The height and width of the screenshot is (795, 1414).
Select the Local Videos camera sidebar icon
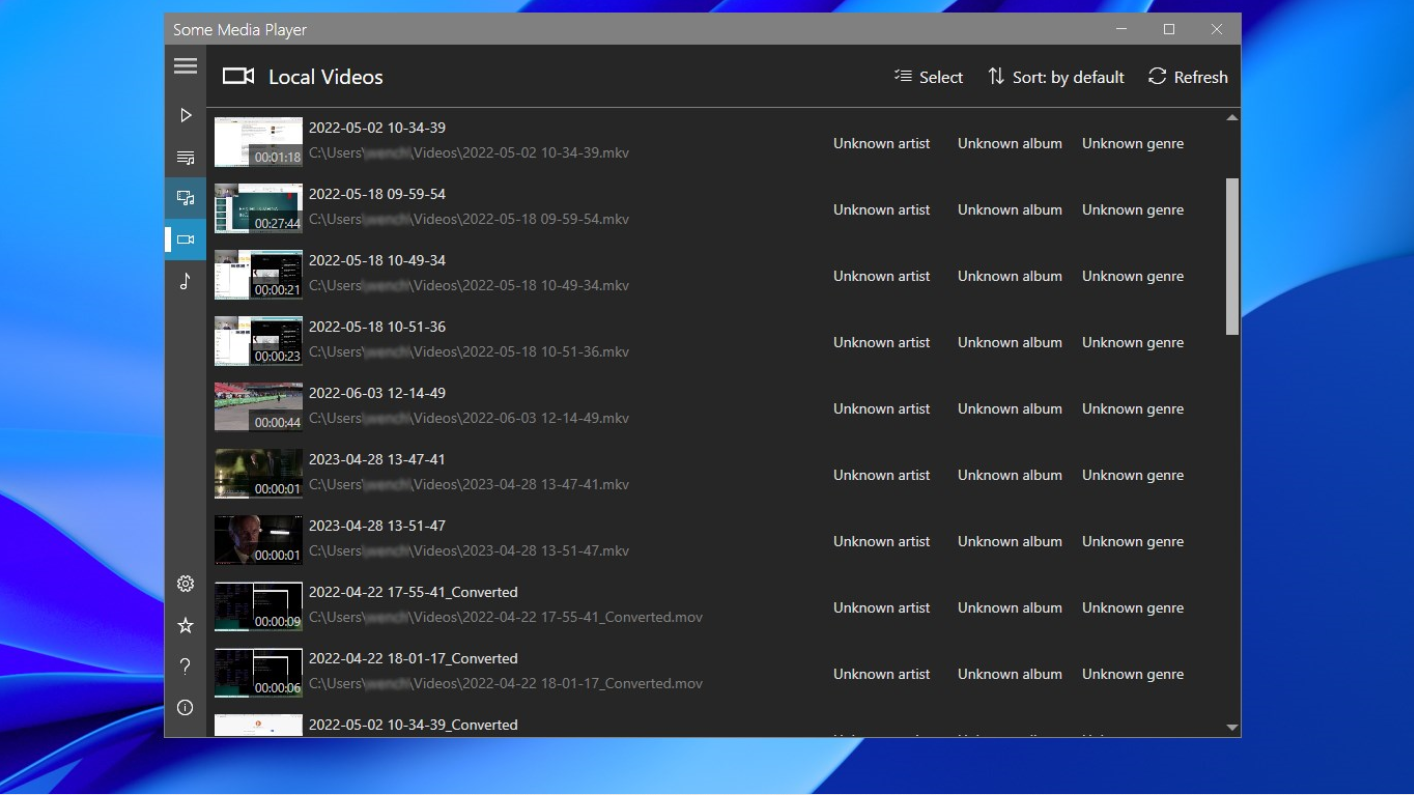(185, 239)
